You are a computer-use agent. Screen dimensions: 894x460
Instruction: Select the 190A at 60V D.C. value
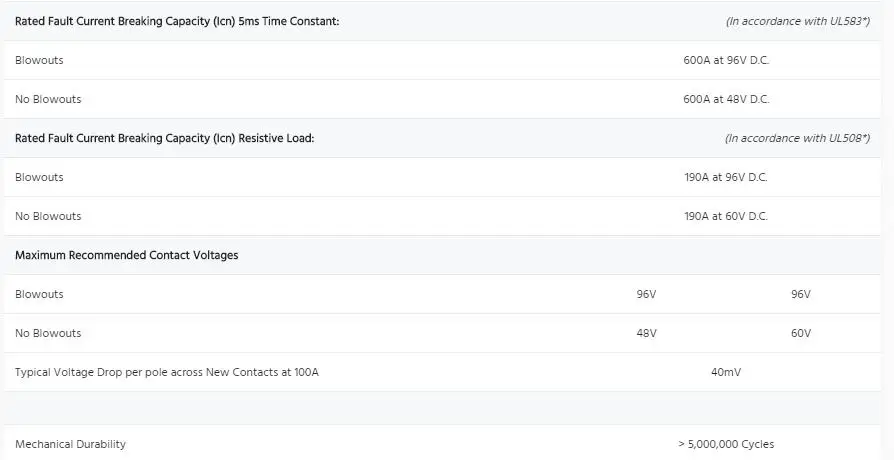[726, 216]
